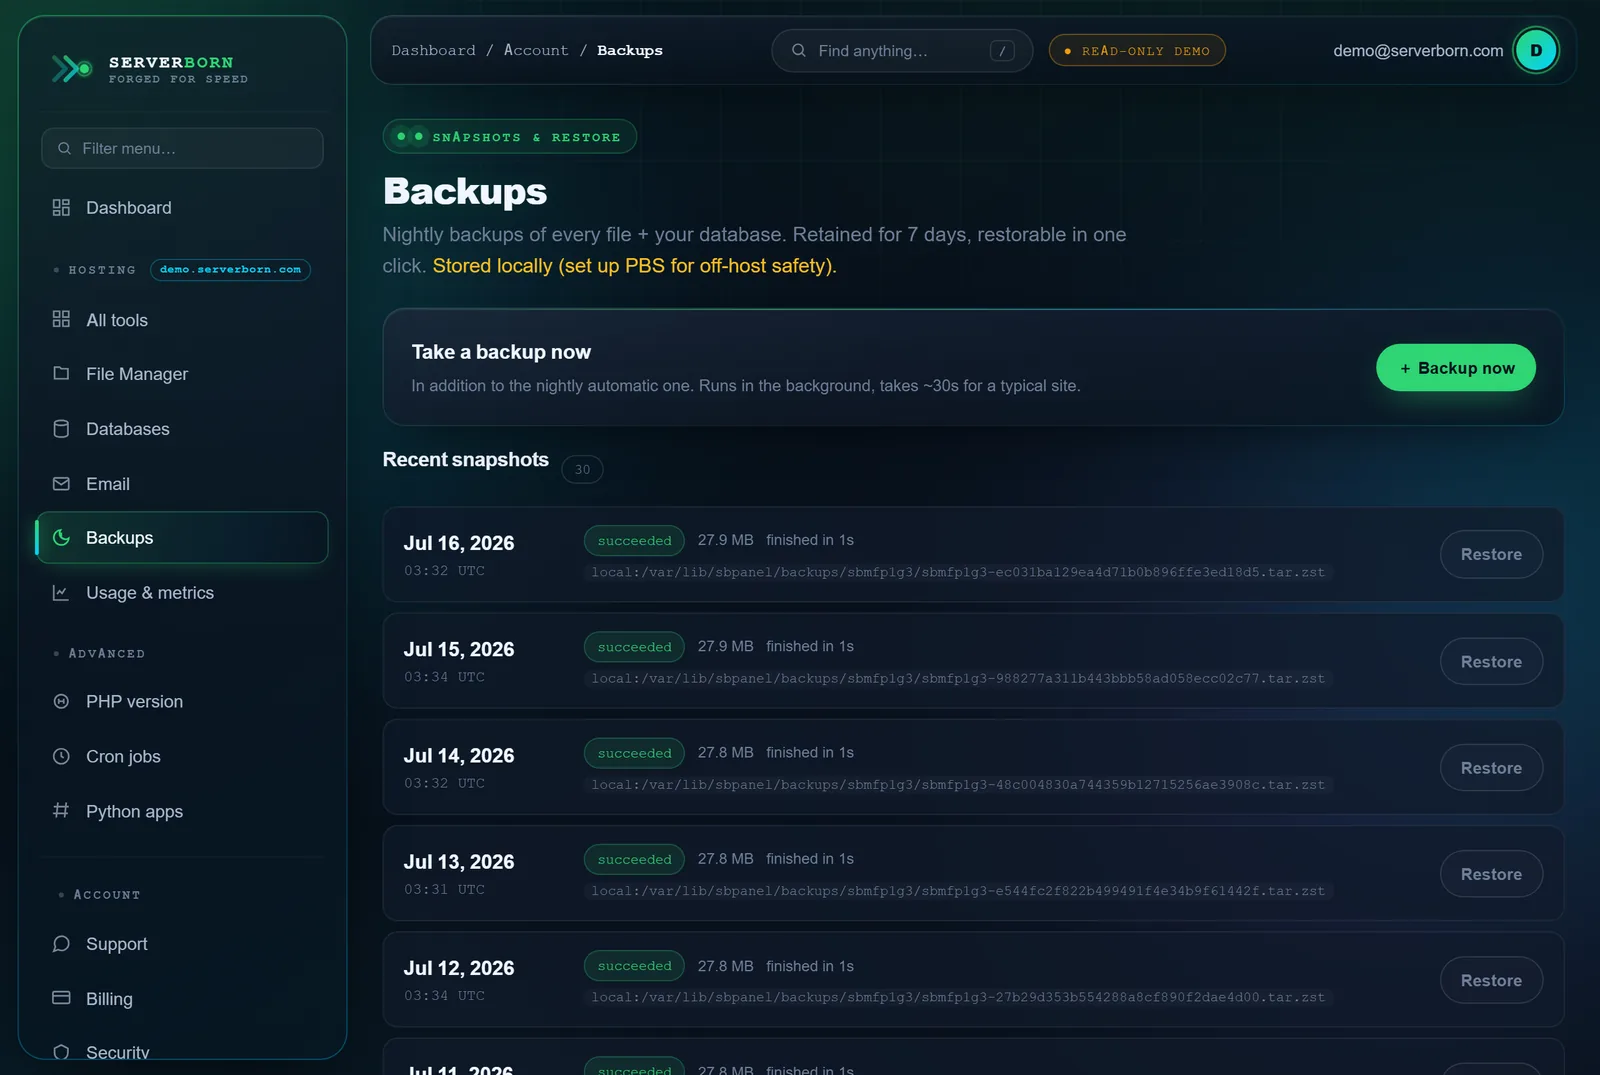Go to File Manager
This screenshot has width=1600, height=1075.
(181, 374)
